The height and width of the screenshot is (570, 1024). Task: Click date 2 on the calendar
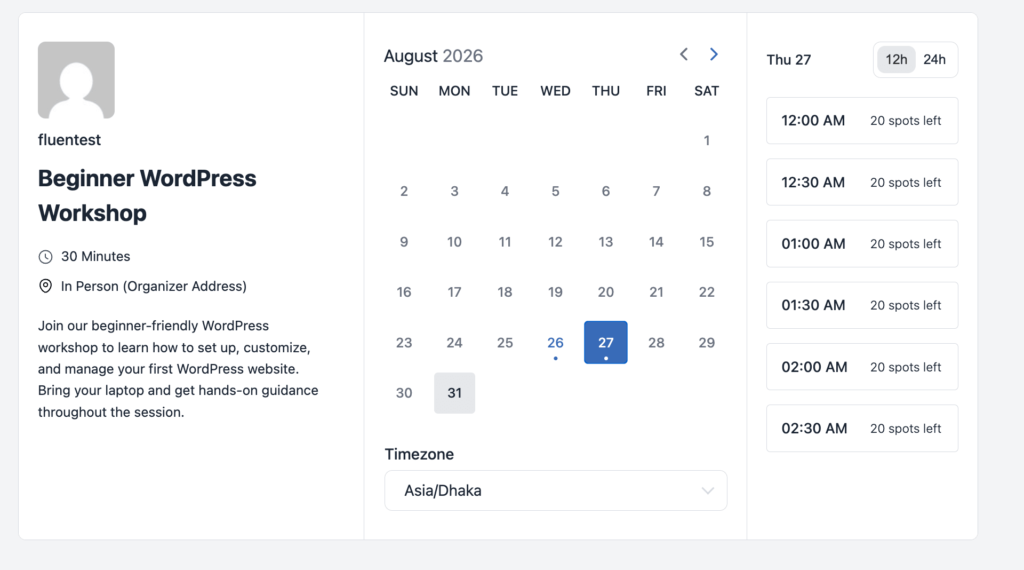pyautogui.click(x=404, y=191)
